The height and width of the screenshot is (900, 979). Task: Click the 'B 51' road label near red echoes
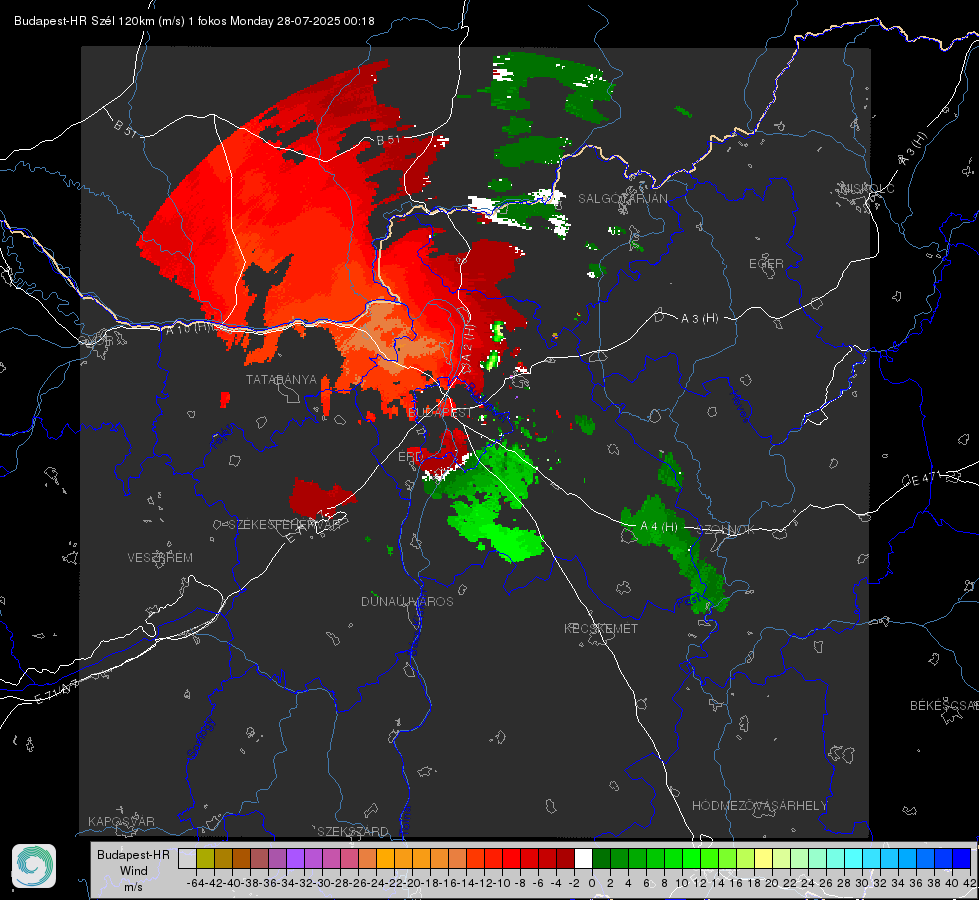point(388,140)
